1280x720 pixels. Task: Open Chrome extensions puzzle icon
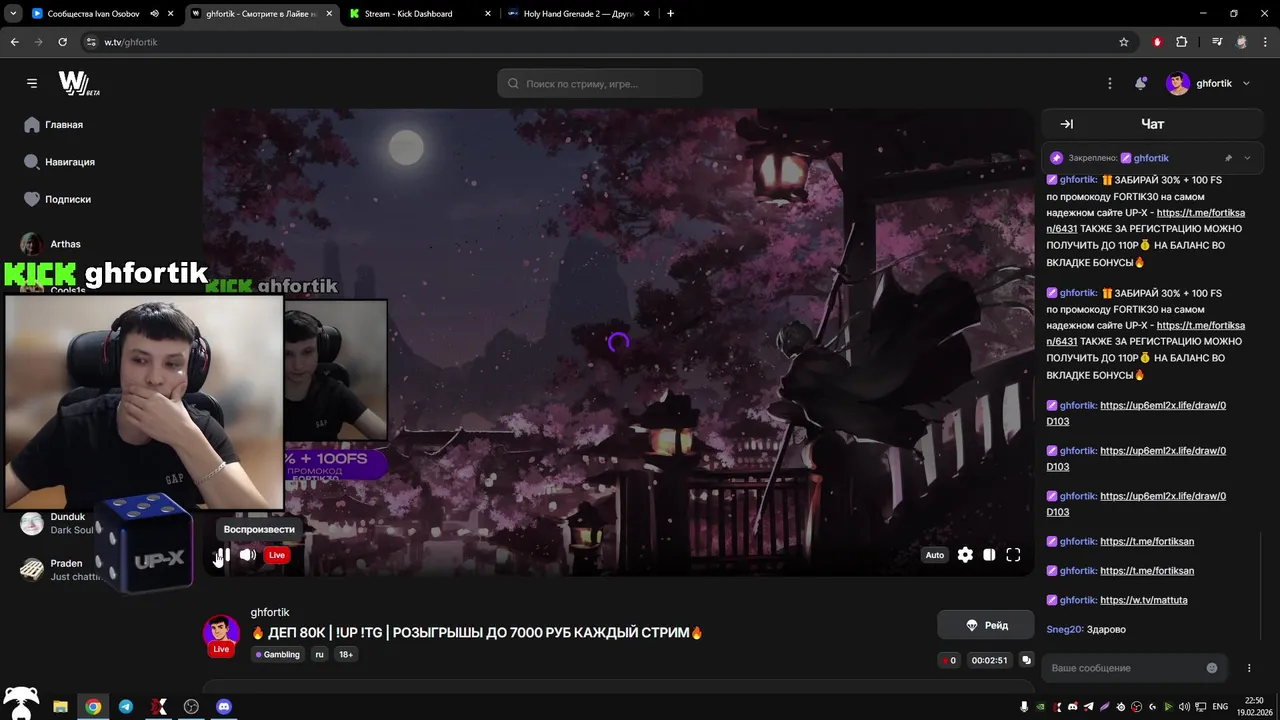[x=1182, y=42]
